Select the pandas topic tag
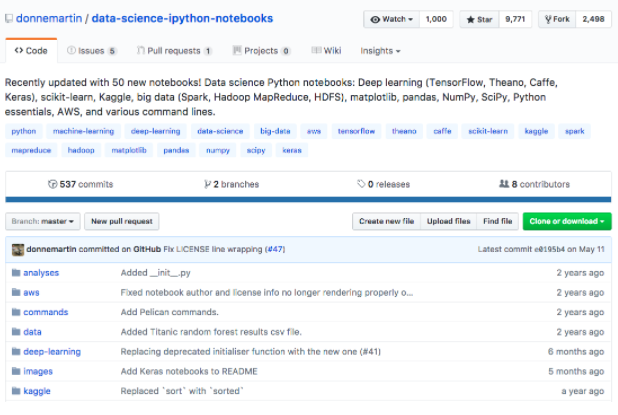 click(176, 150)
